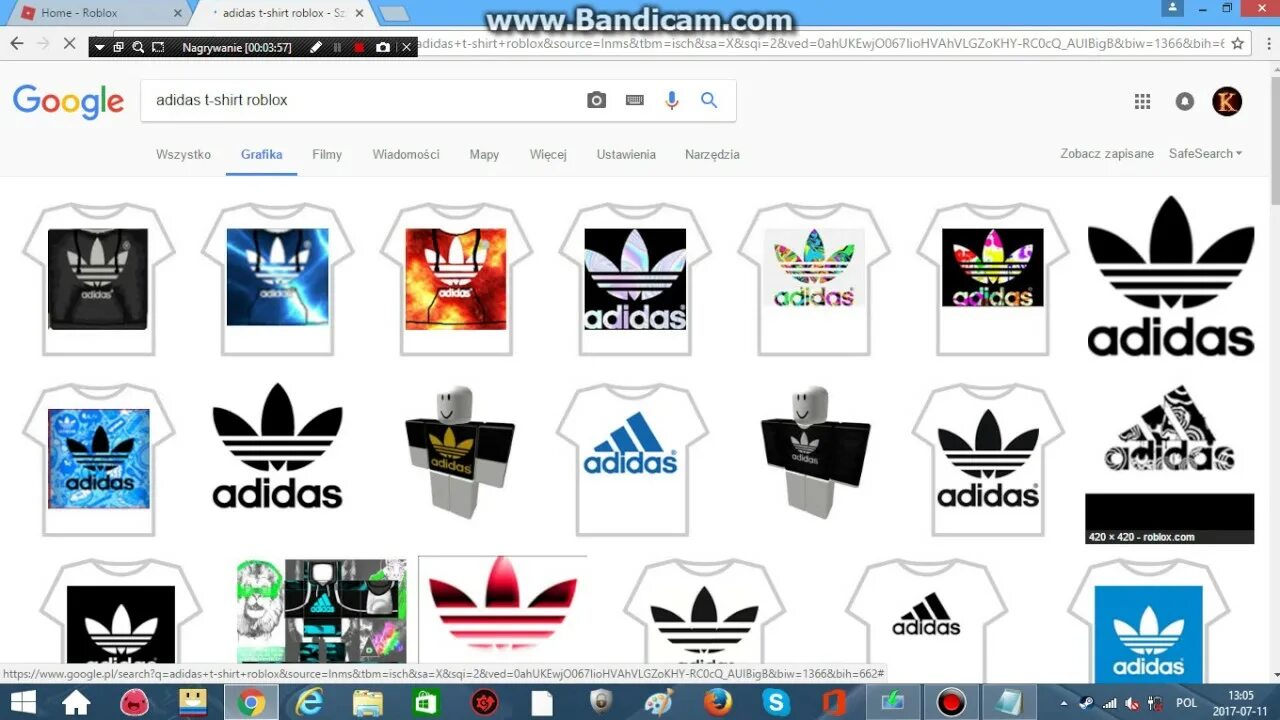Open the blue lightning adidas t-shirt thumbnail
Screen dimensions: 1280x720
click(x=277, y=279)
